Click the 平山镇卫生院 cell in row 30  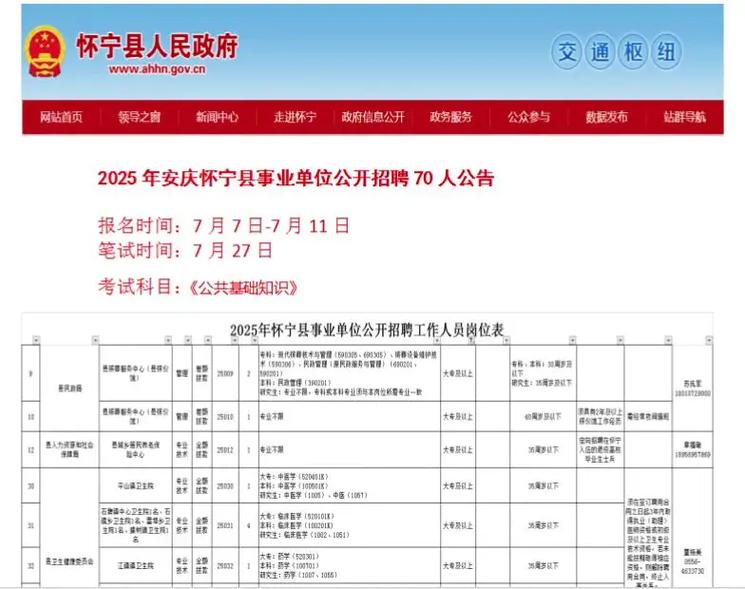click(x=135, y=486)
